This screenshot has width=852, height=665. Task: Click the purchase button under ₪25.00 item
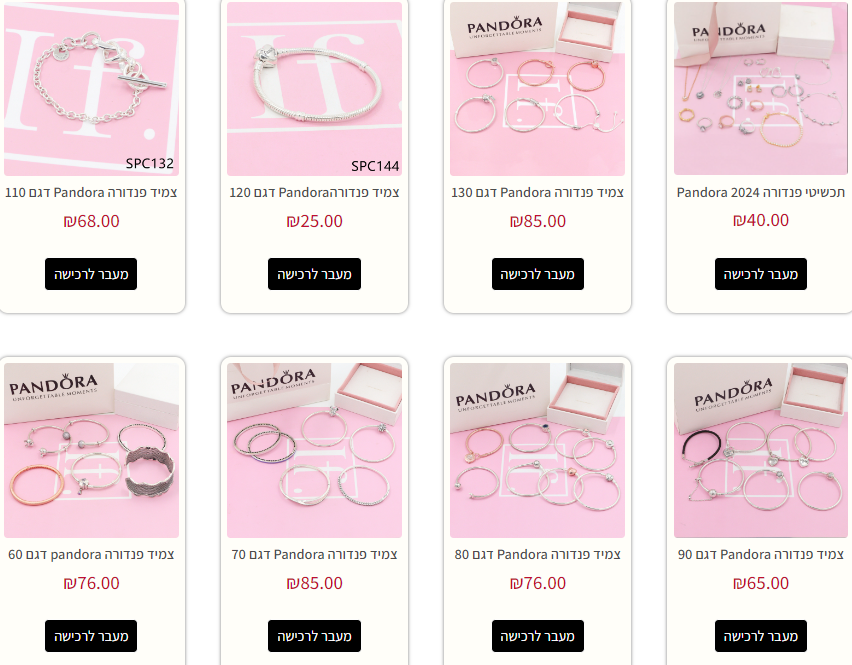point(314,274)
